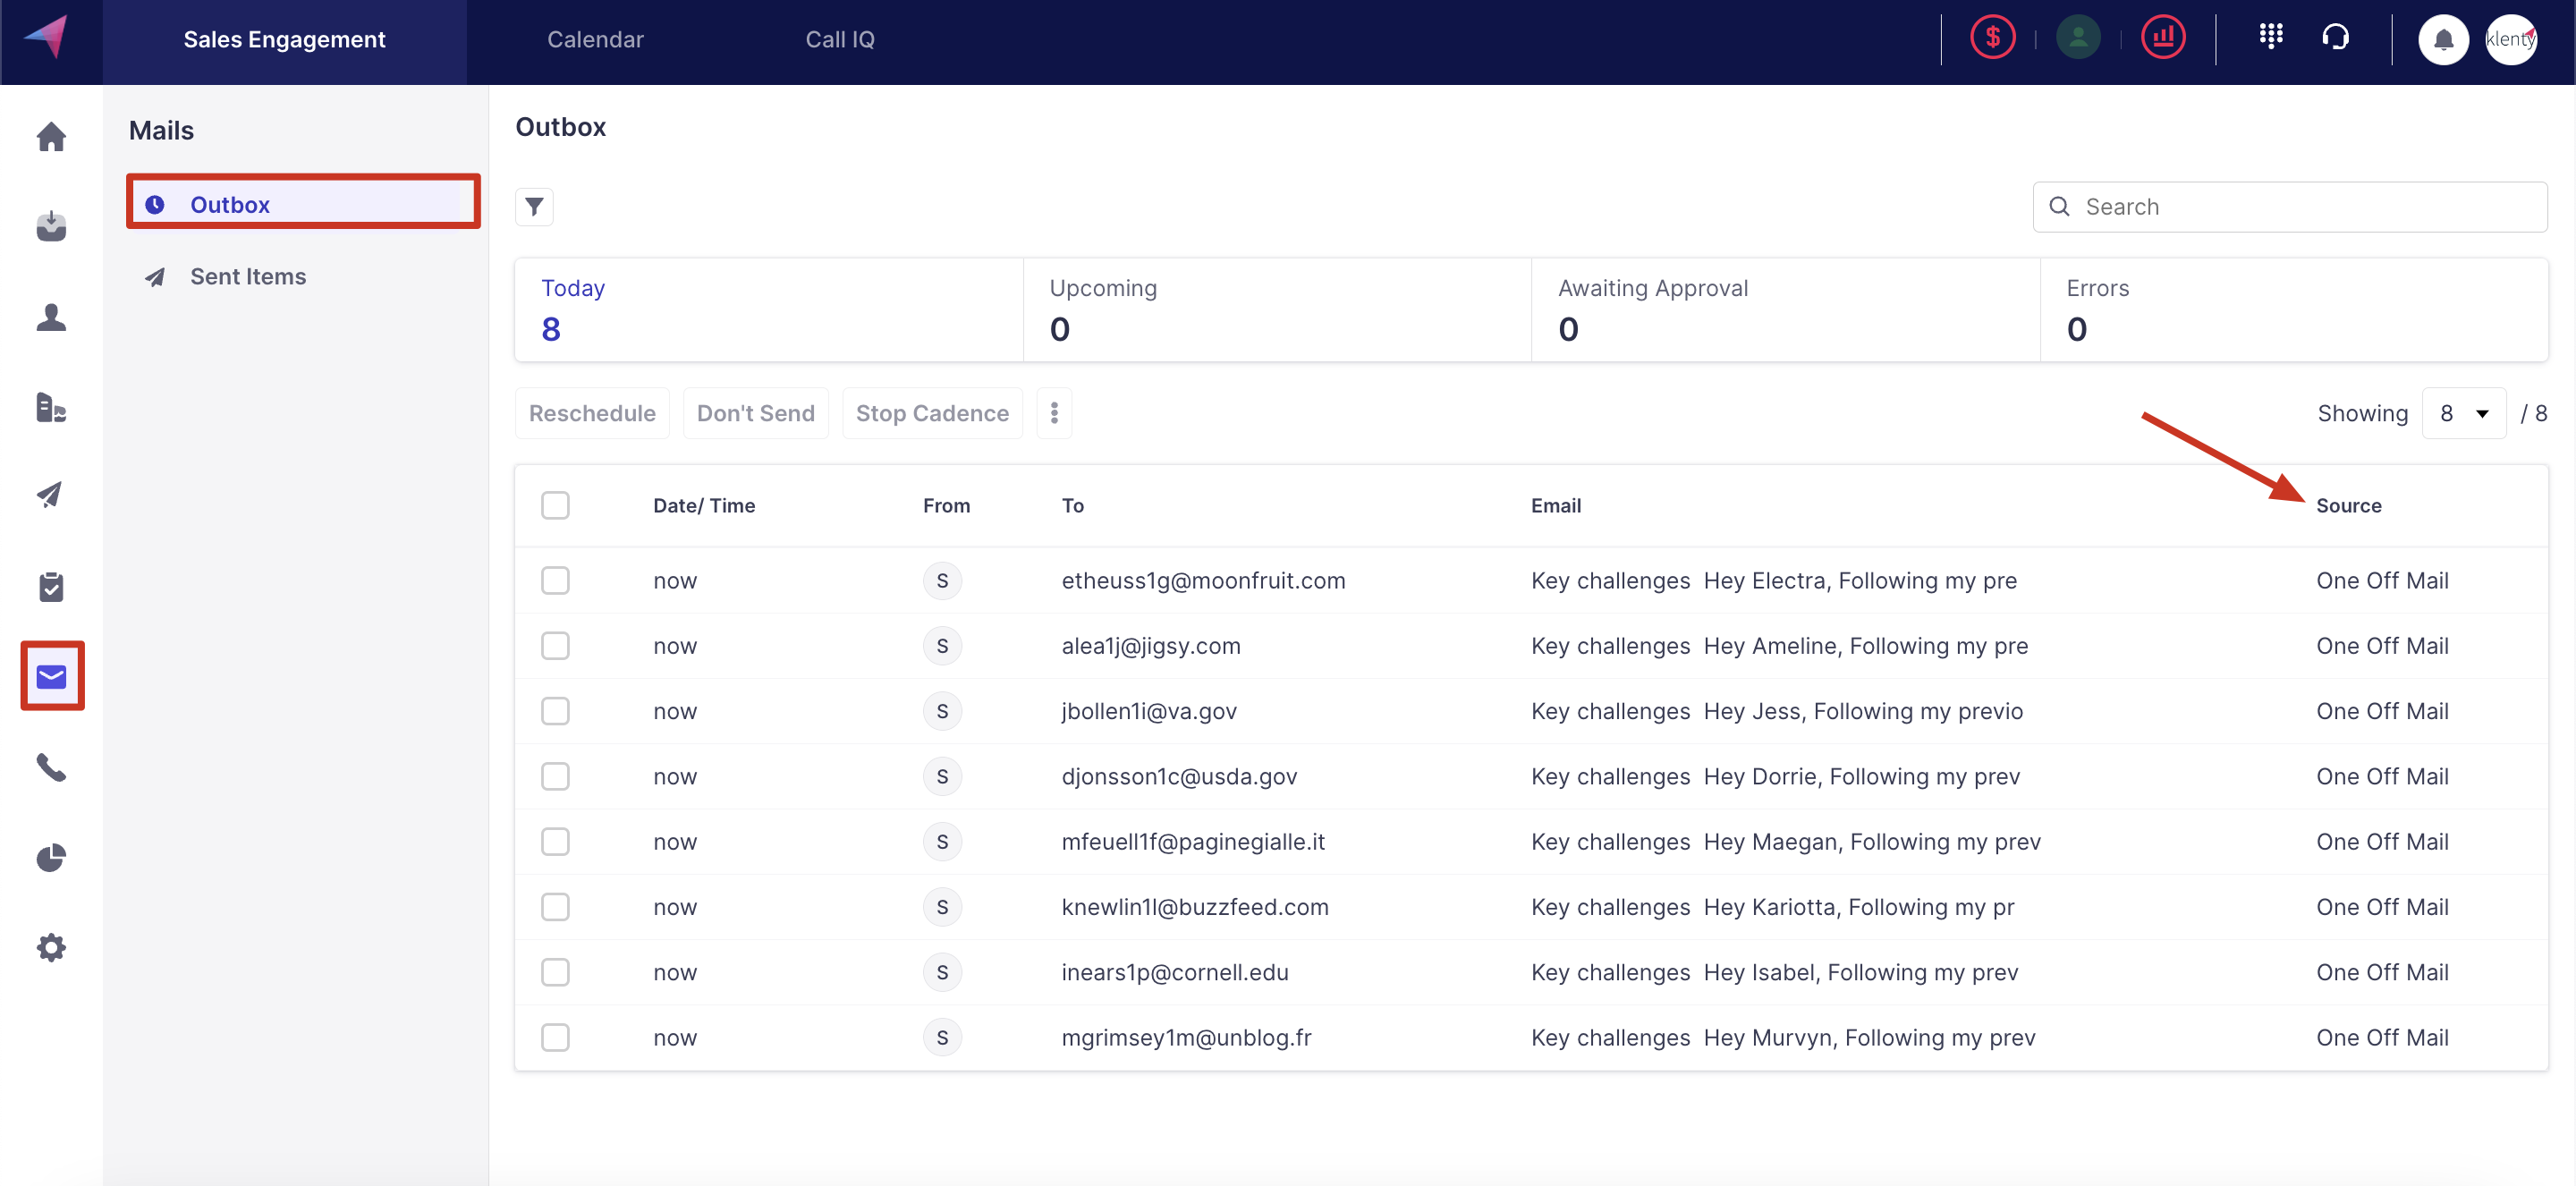Screen dimensions: 2576x1186
Task: Open the settings gear in sidebar
Action: (x=51, y=947)
